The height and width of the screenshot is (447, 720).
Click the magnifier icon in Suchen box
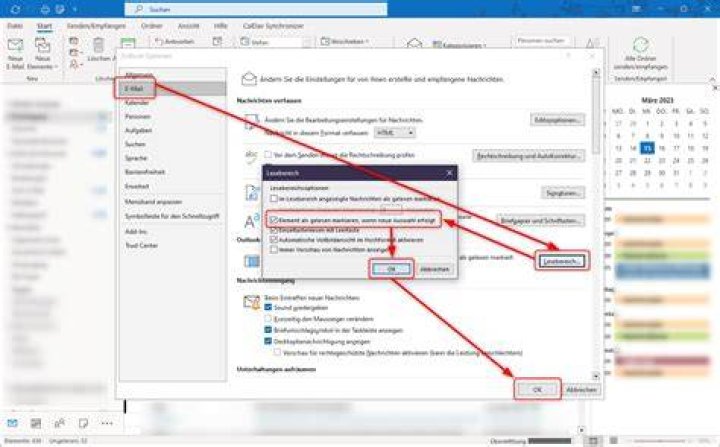138,9
